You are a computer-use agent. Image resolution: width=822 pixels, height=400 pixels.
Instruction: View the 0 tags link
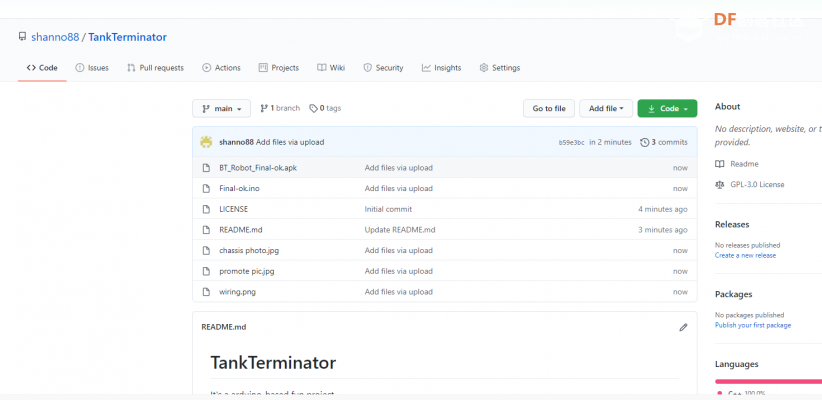(x=325, y=108)
